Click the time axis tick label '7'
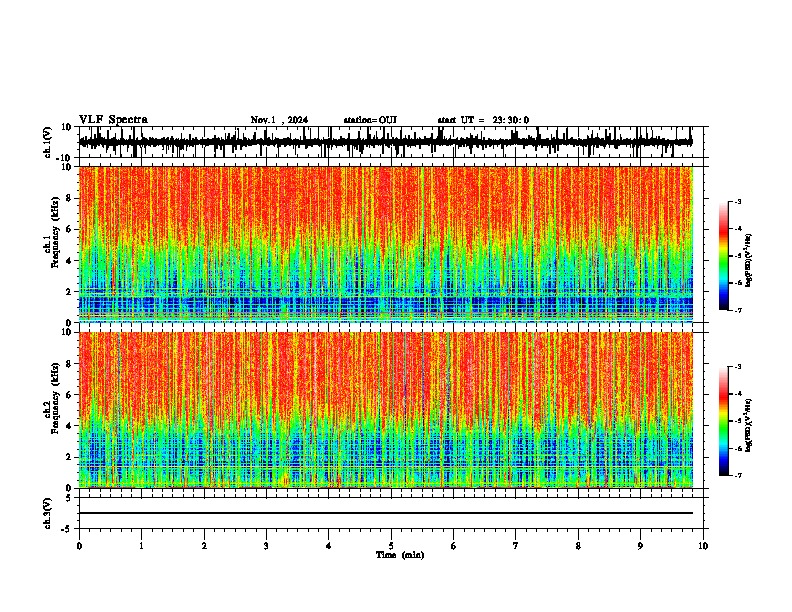The image size is (792, 612). coord(516,546)
